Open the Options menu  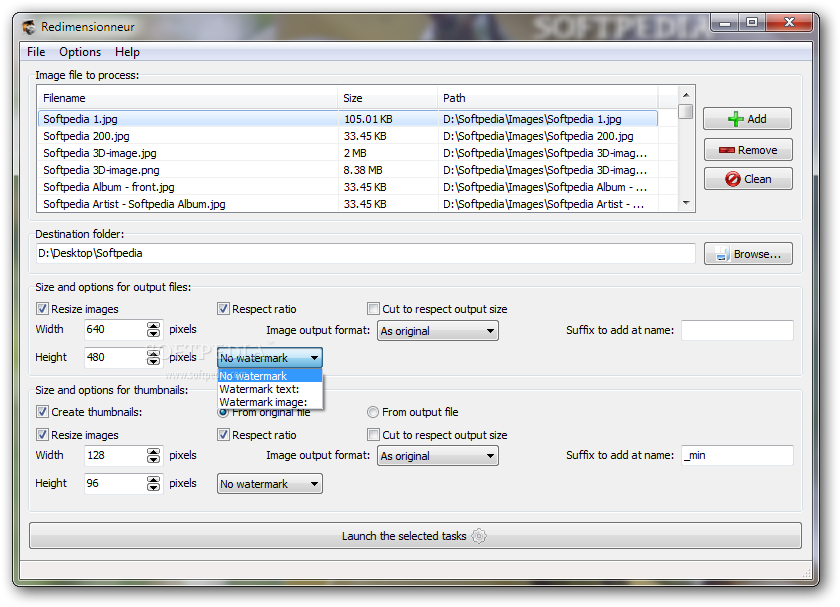coord(80,52)
